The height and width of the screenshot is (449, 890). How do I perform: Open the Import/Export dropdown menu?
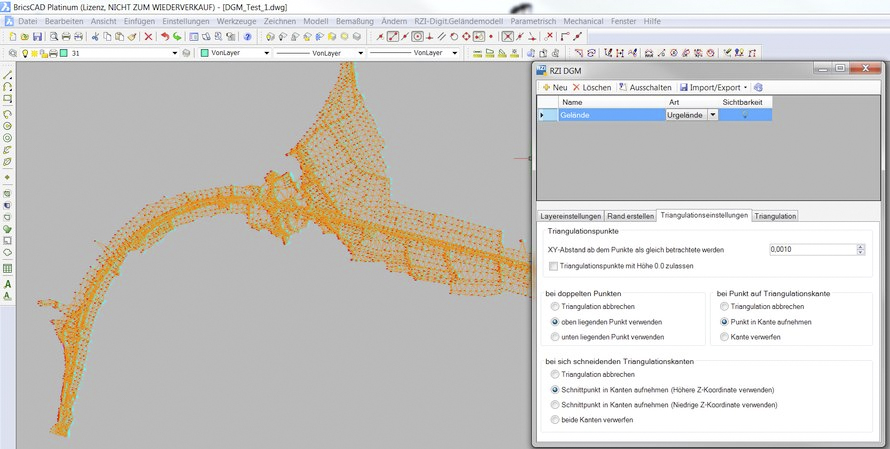(x=714, y=87)
